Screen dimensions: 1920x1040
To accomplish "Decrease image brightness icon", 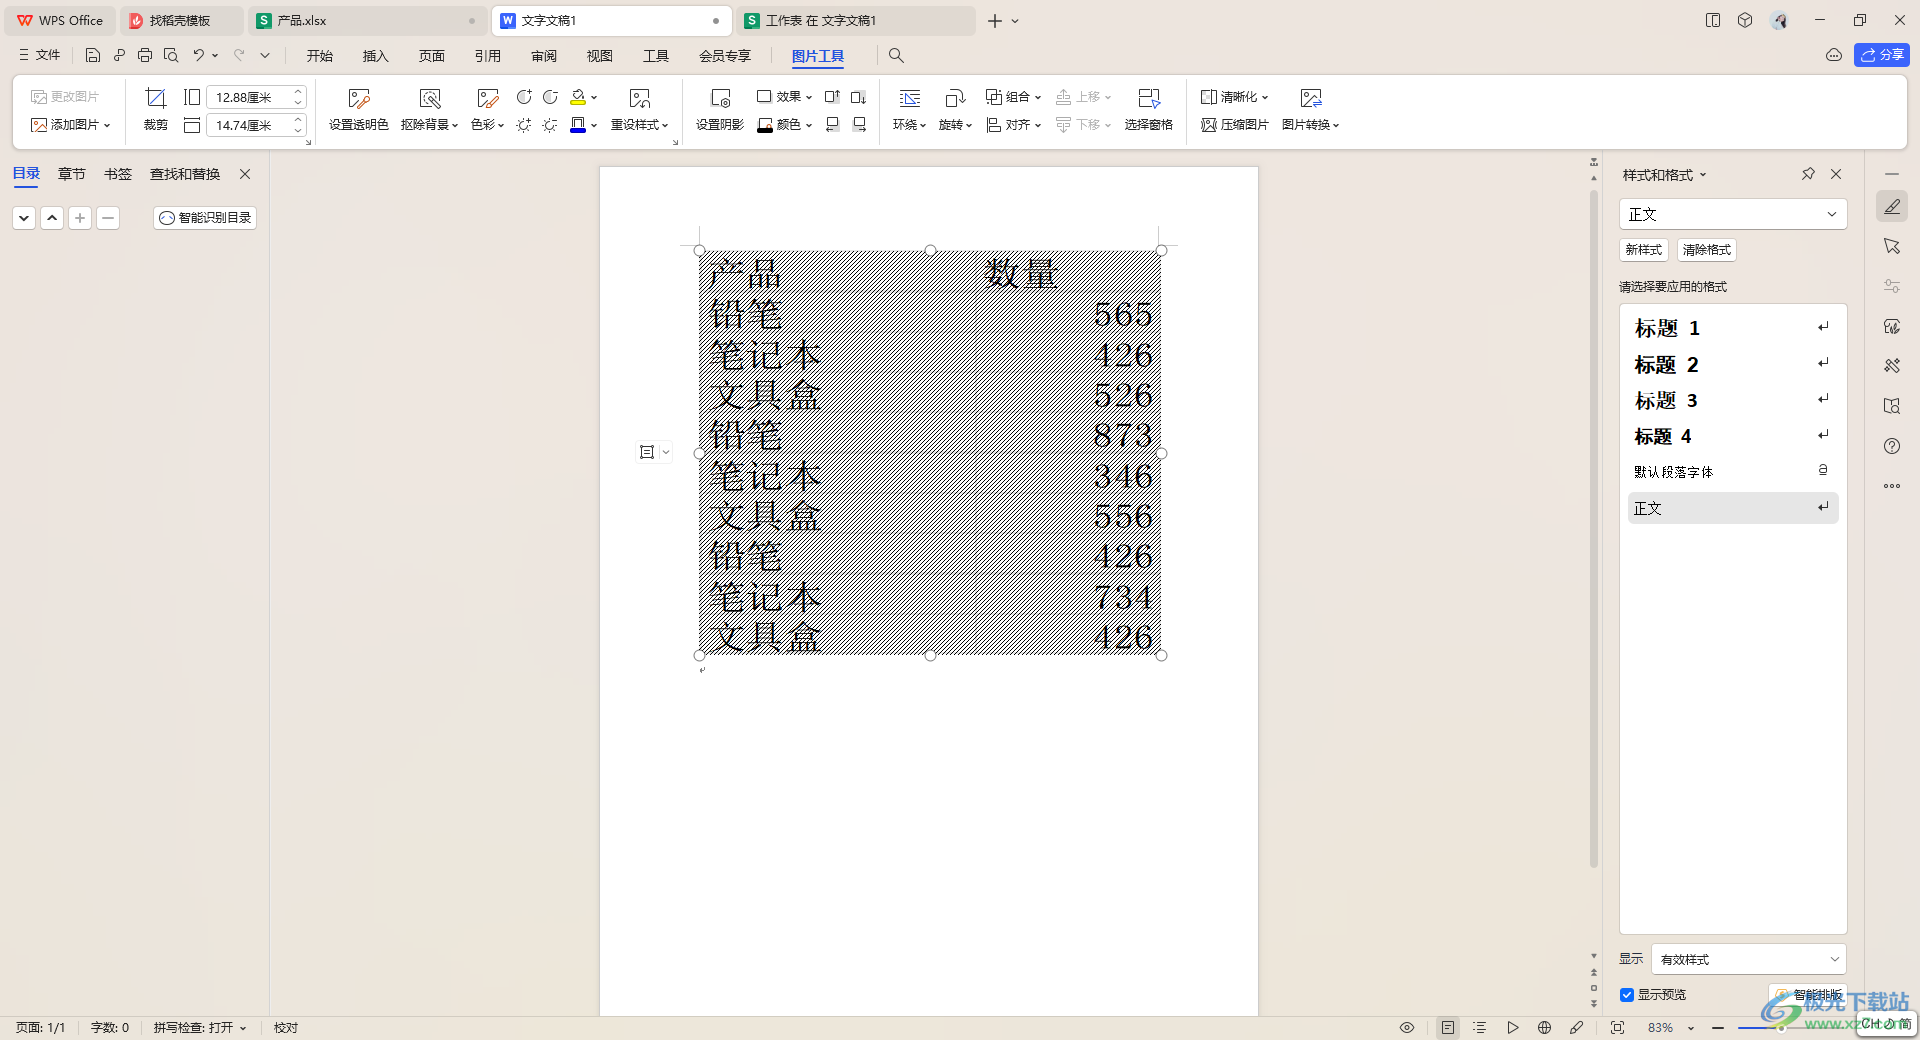I will tap(550, 125).
